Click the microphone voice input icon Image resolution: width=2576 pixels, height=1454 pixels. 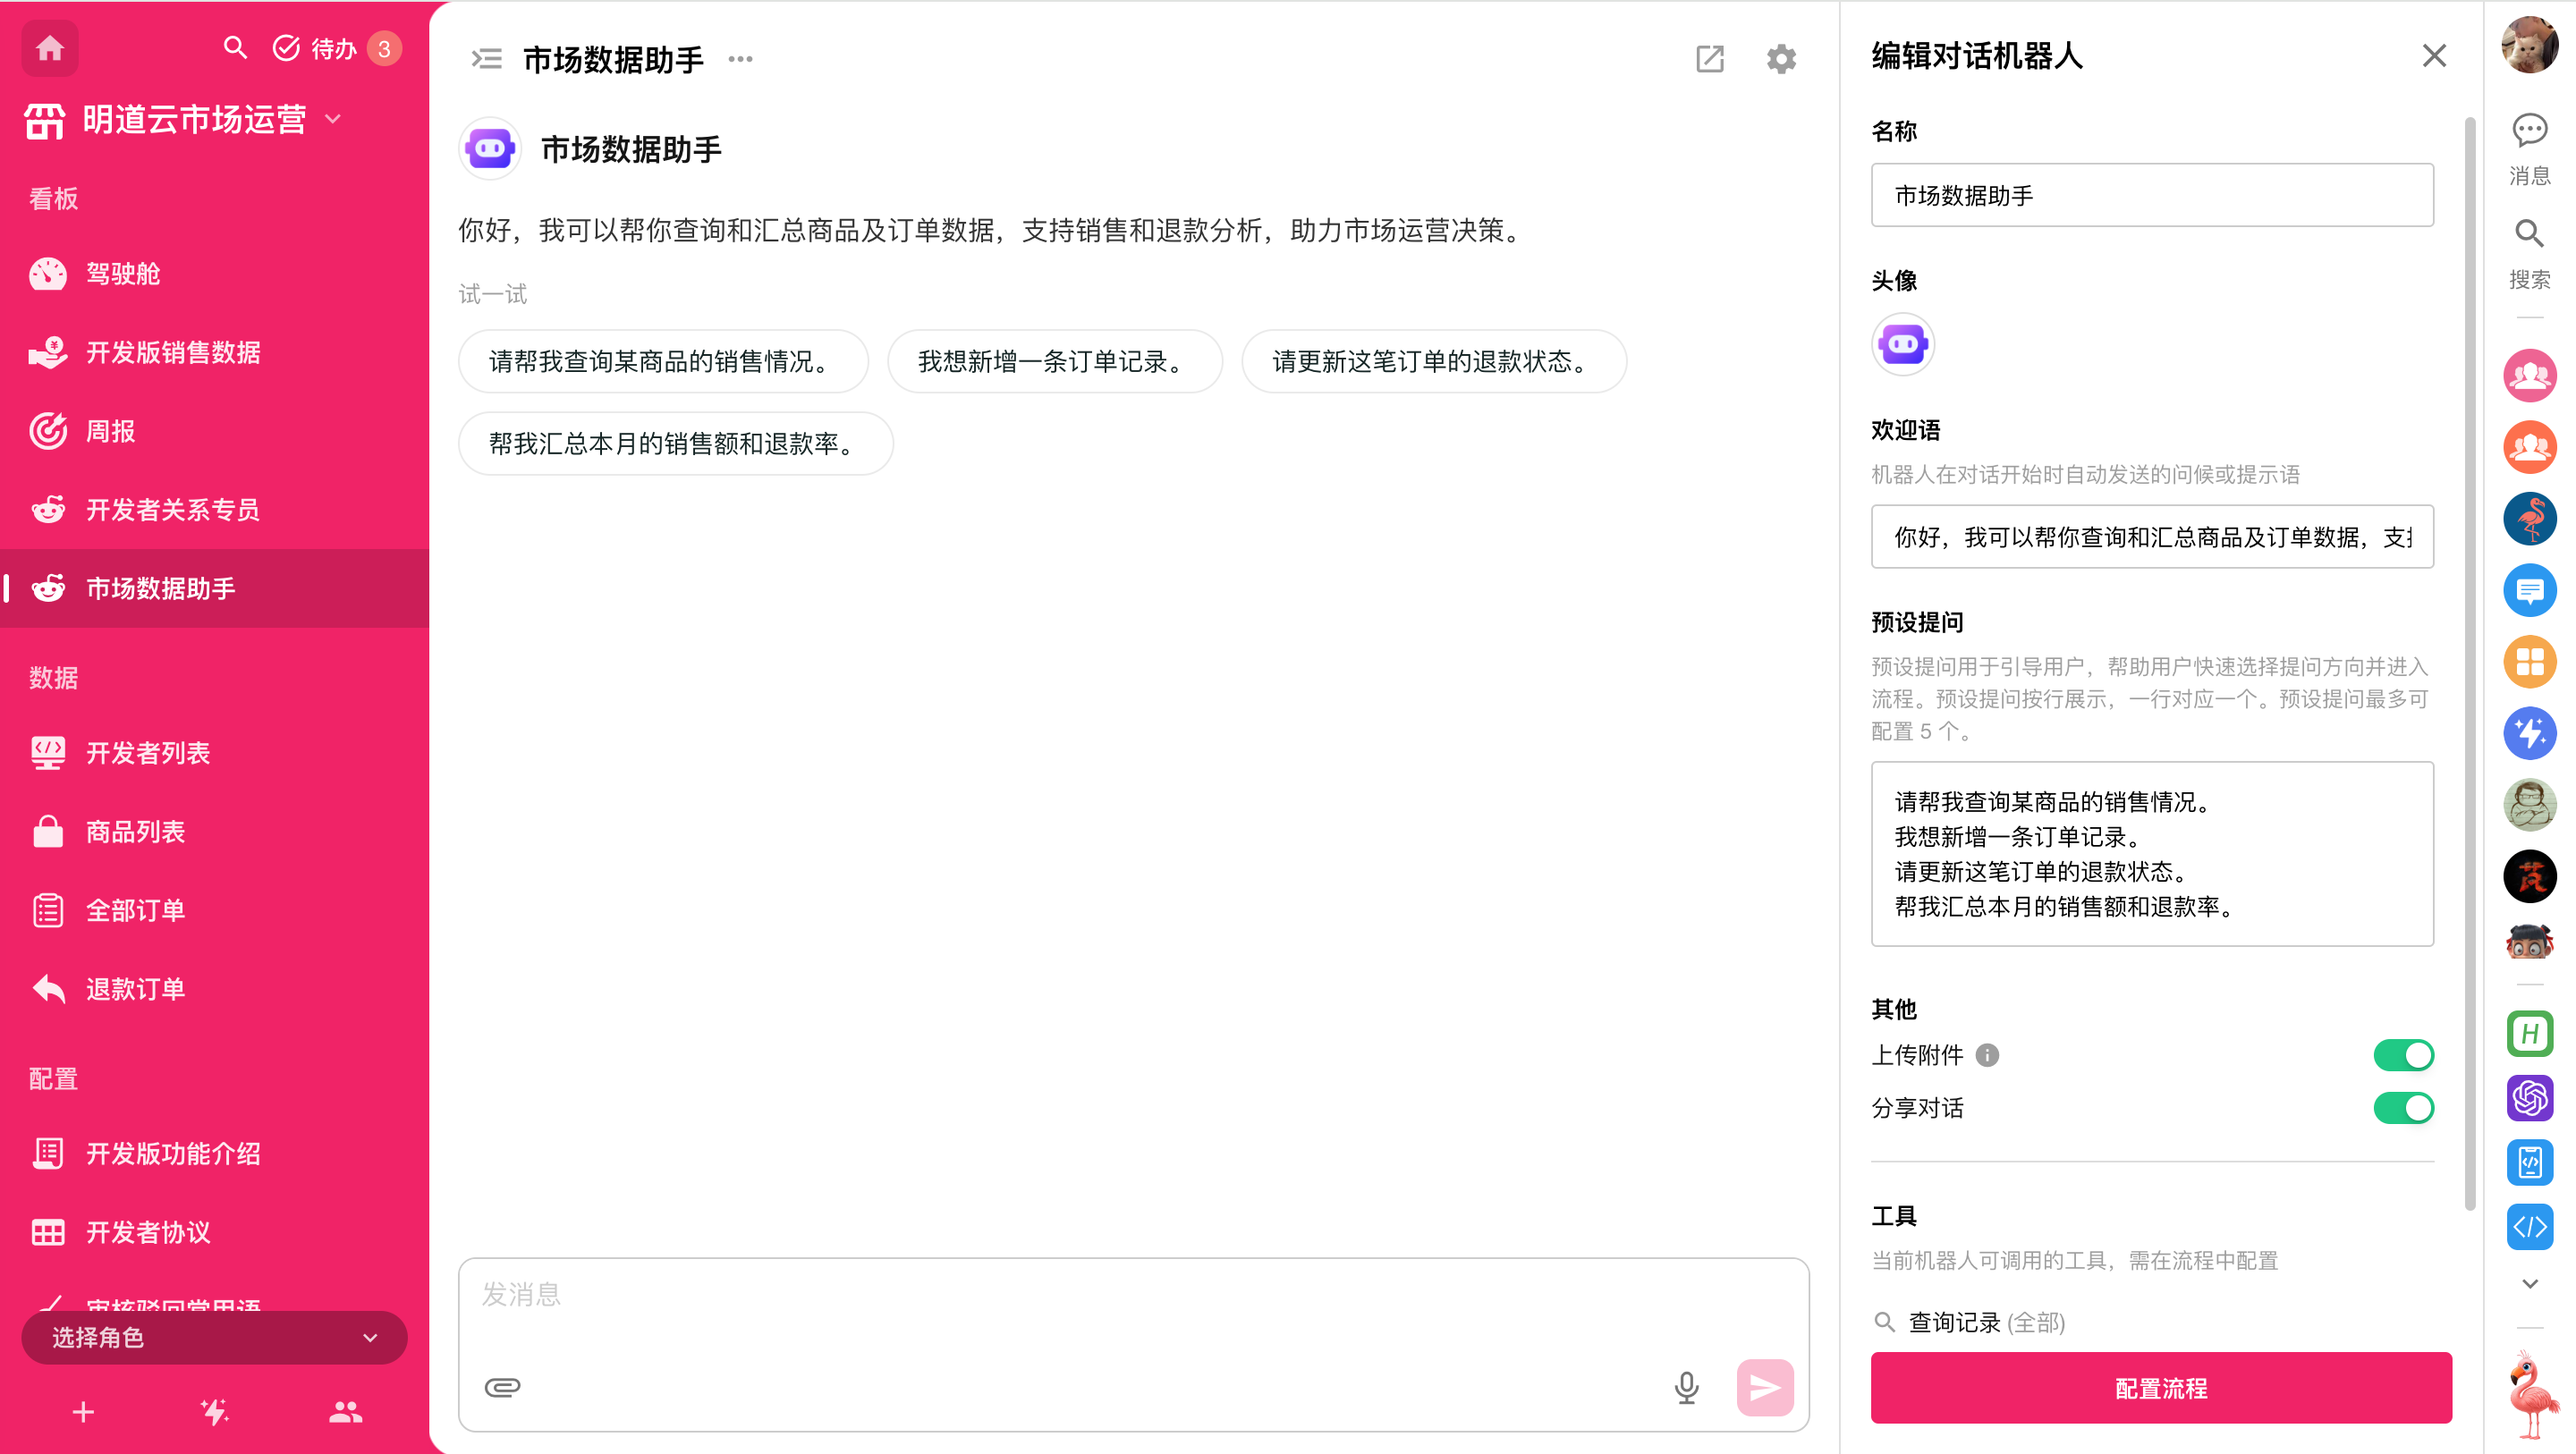[1686, 1387]
